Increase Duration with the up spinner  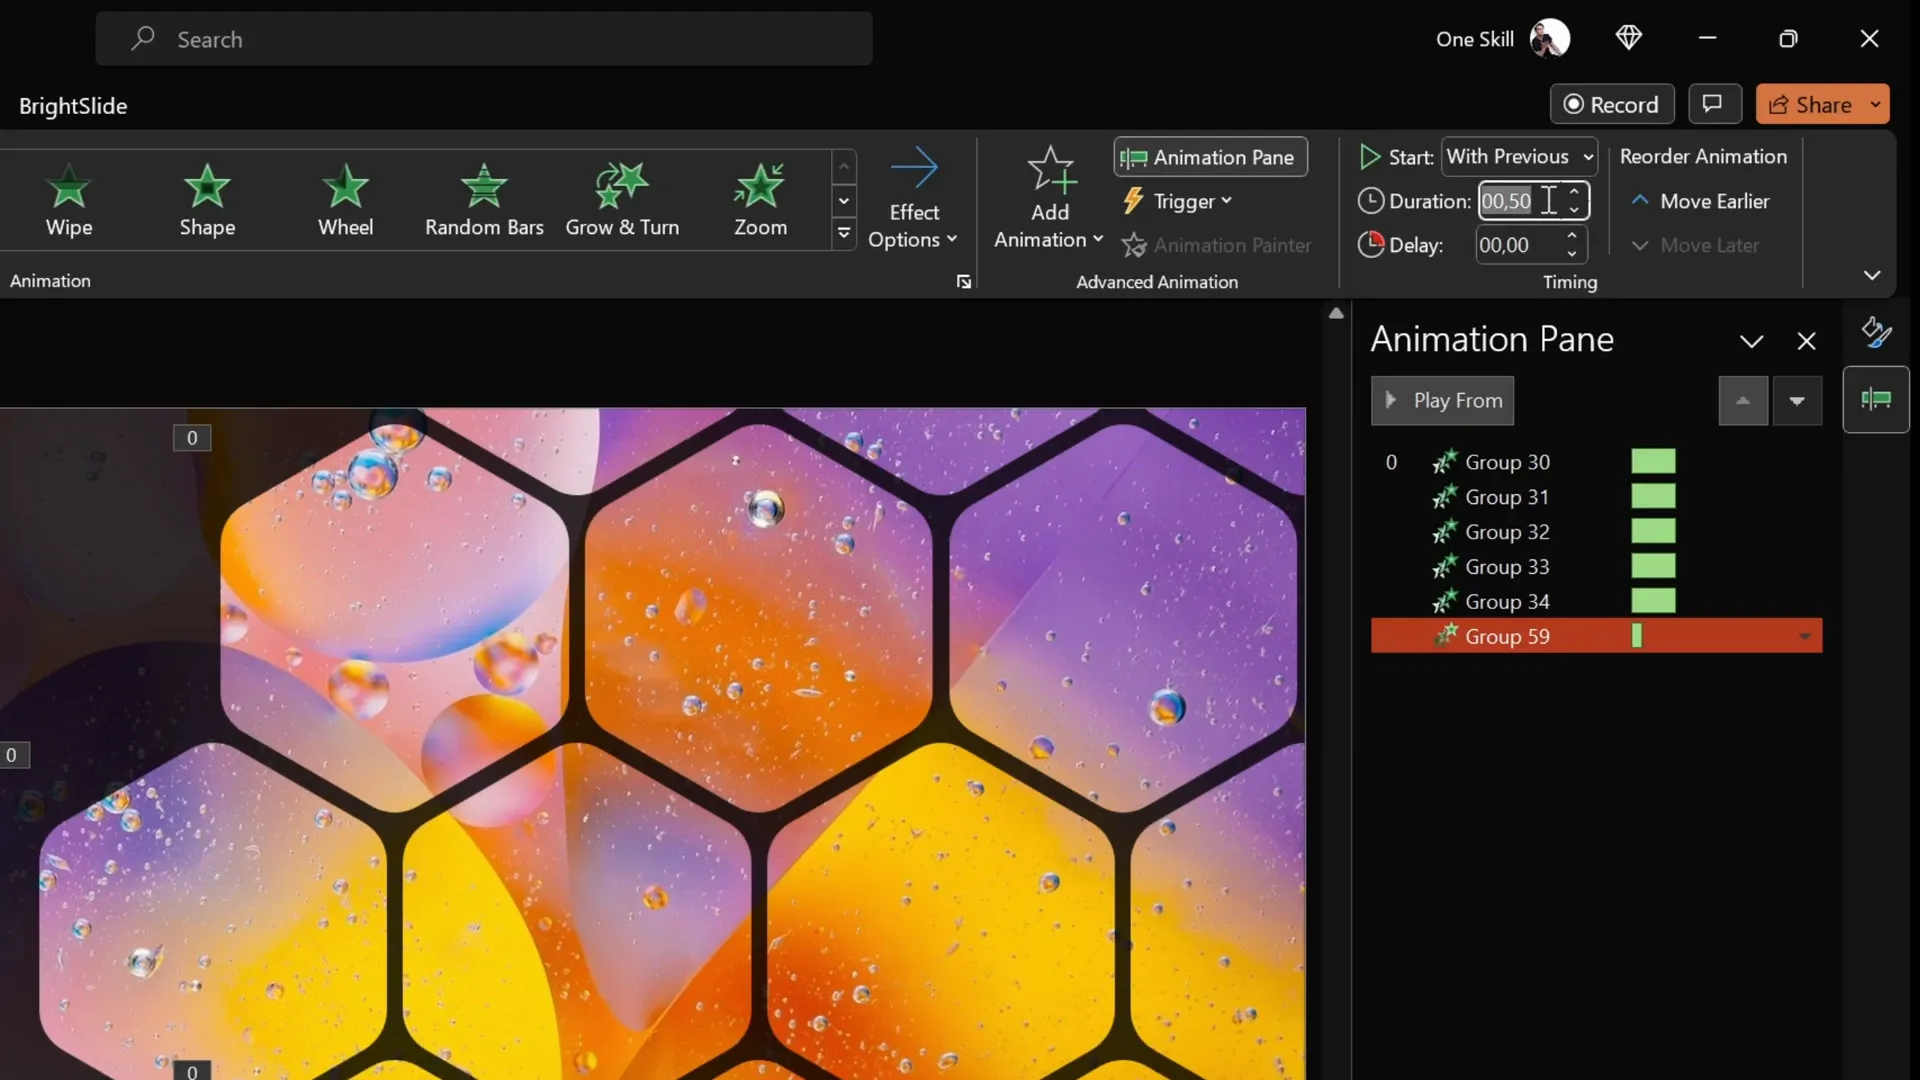coord(1574,192)
